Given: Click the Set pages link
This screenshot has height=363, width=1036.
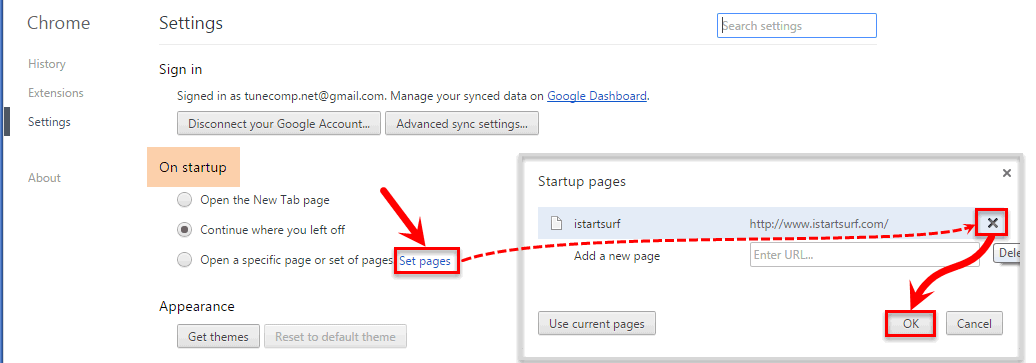Looking at the screenshot, I should pos(425,261).
